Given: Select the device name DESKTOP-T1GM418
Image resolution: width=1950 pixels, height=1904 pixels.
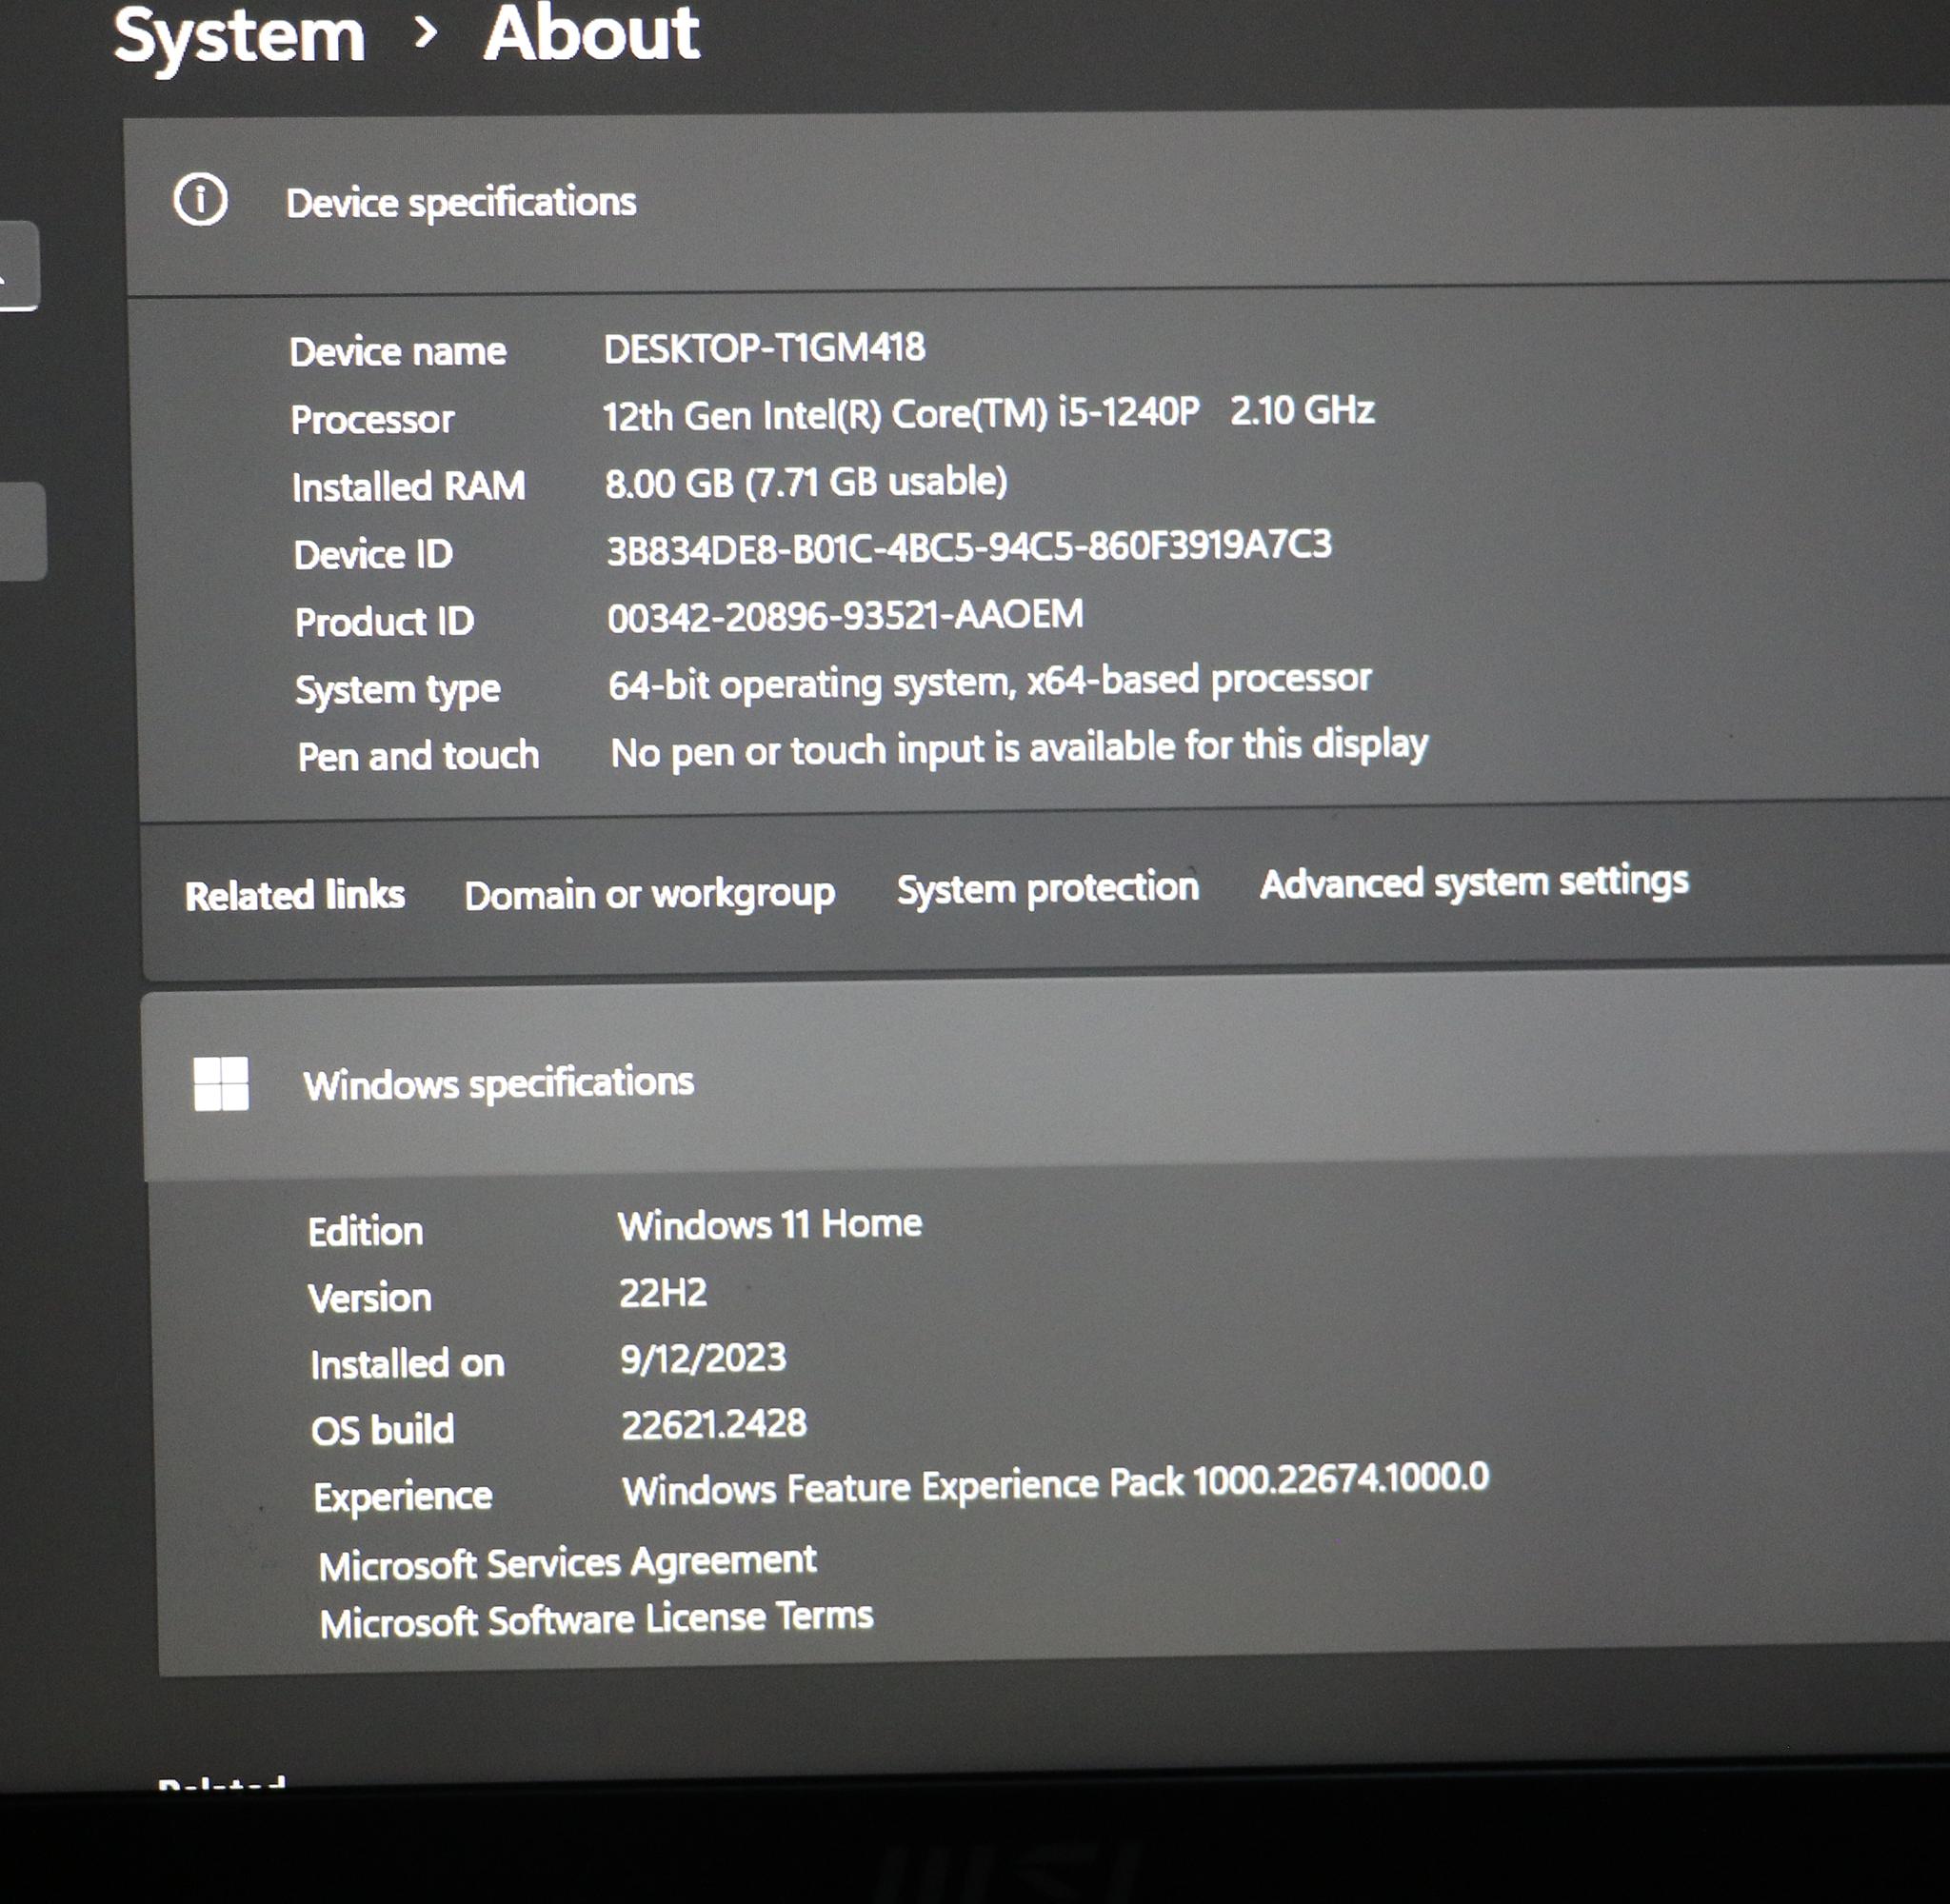Looking at the screenshot, I should [765, 349].
